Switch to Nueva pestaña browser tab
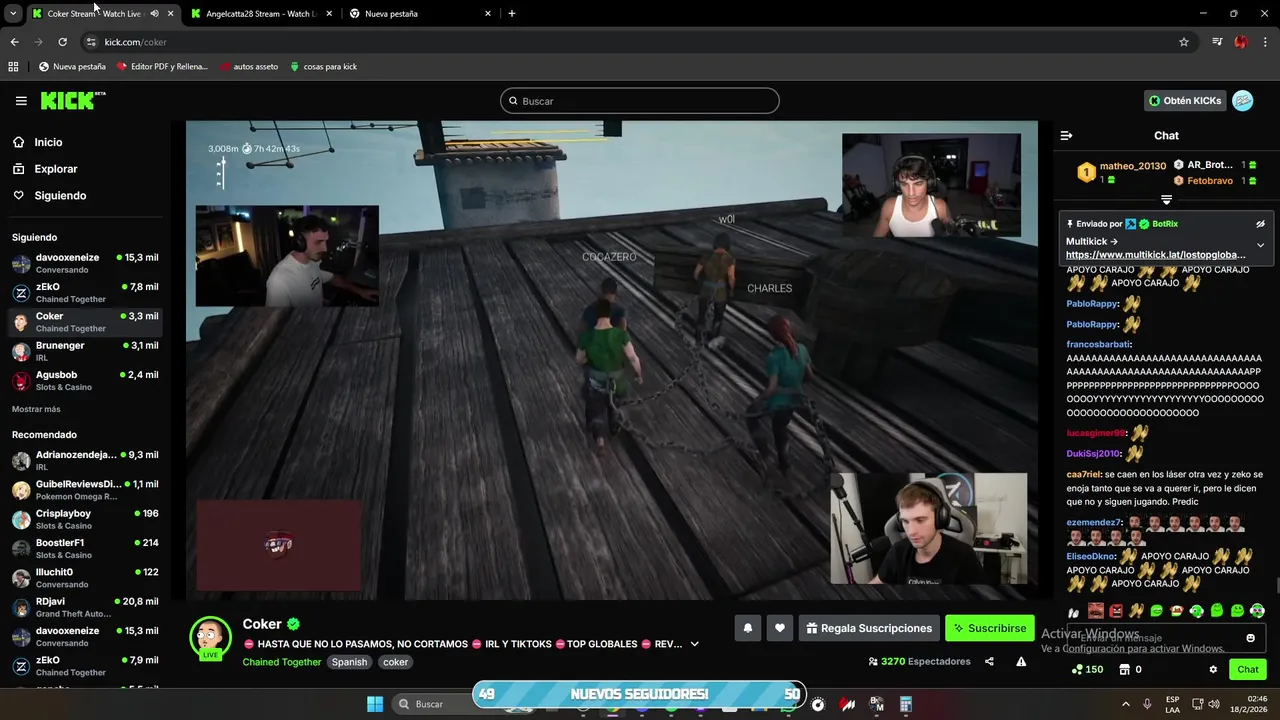1280x720 pixels. 418,14
